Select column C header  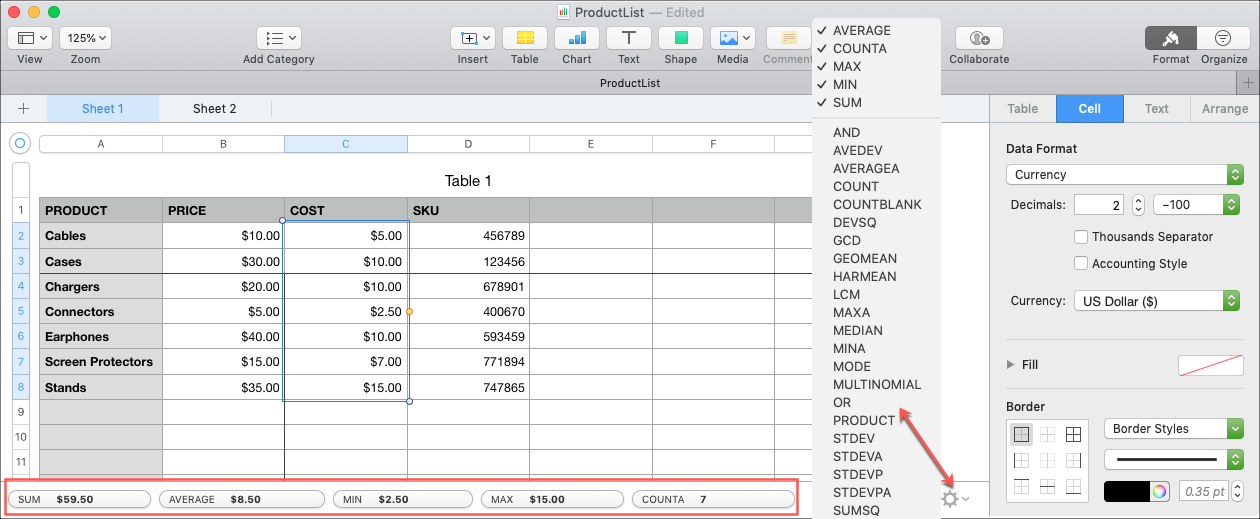(346, 144)
